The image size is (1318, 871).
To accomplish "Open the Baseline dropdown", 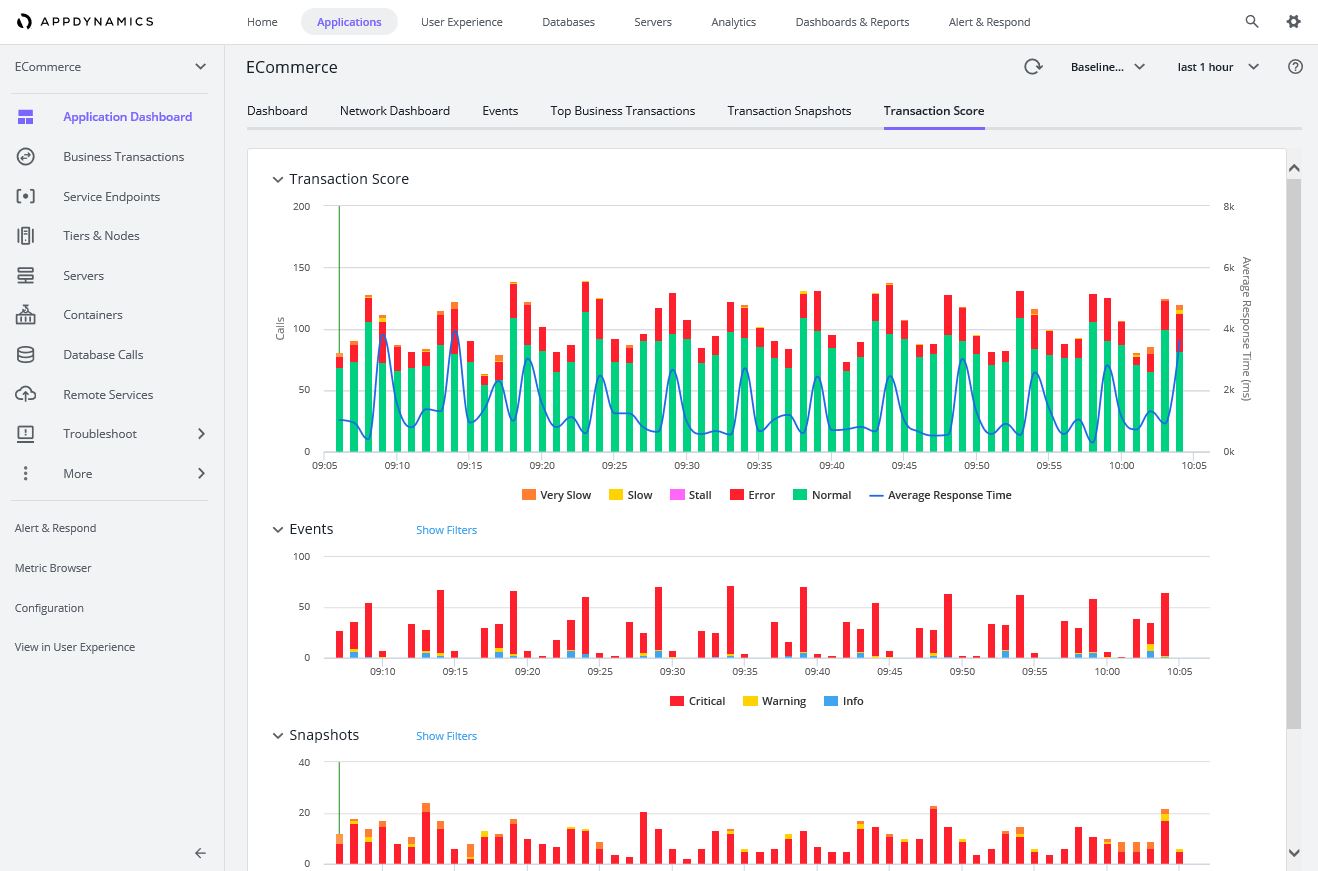I will pyautogui.click(x=1108, y=67).
